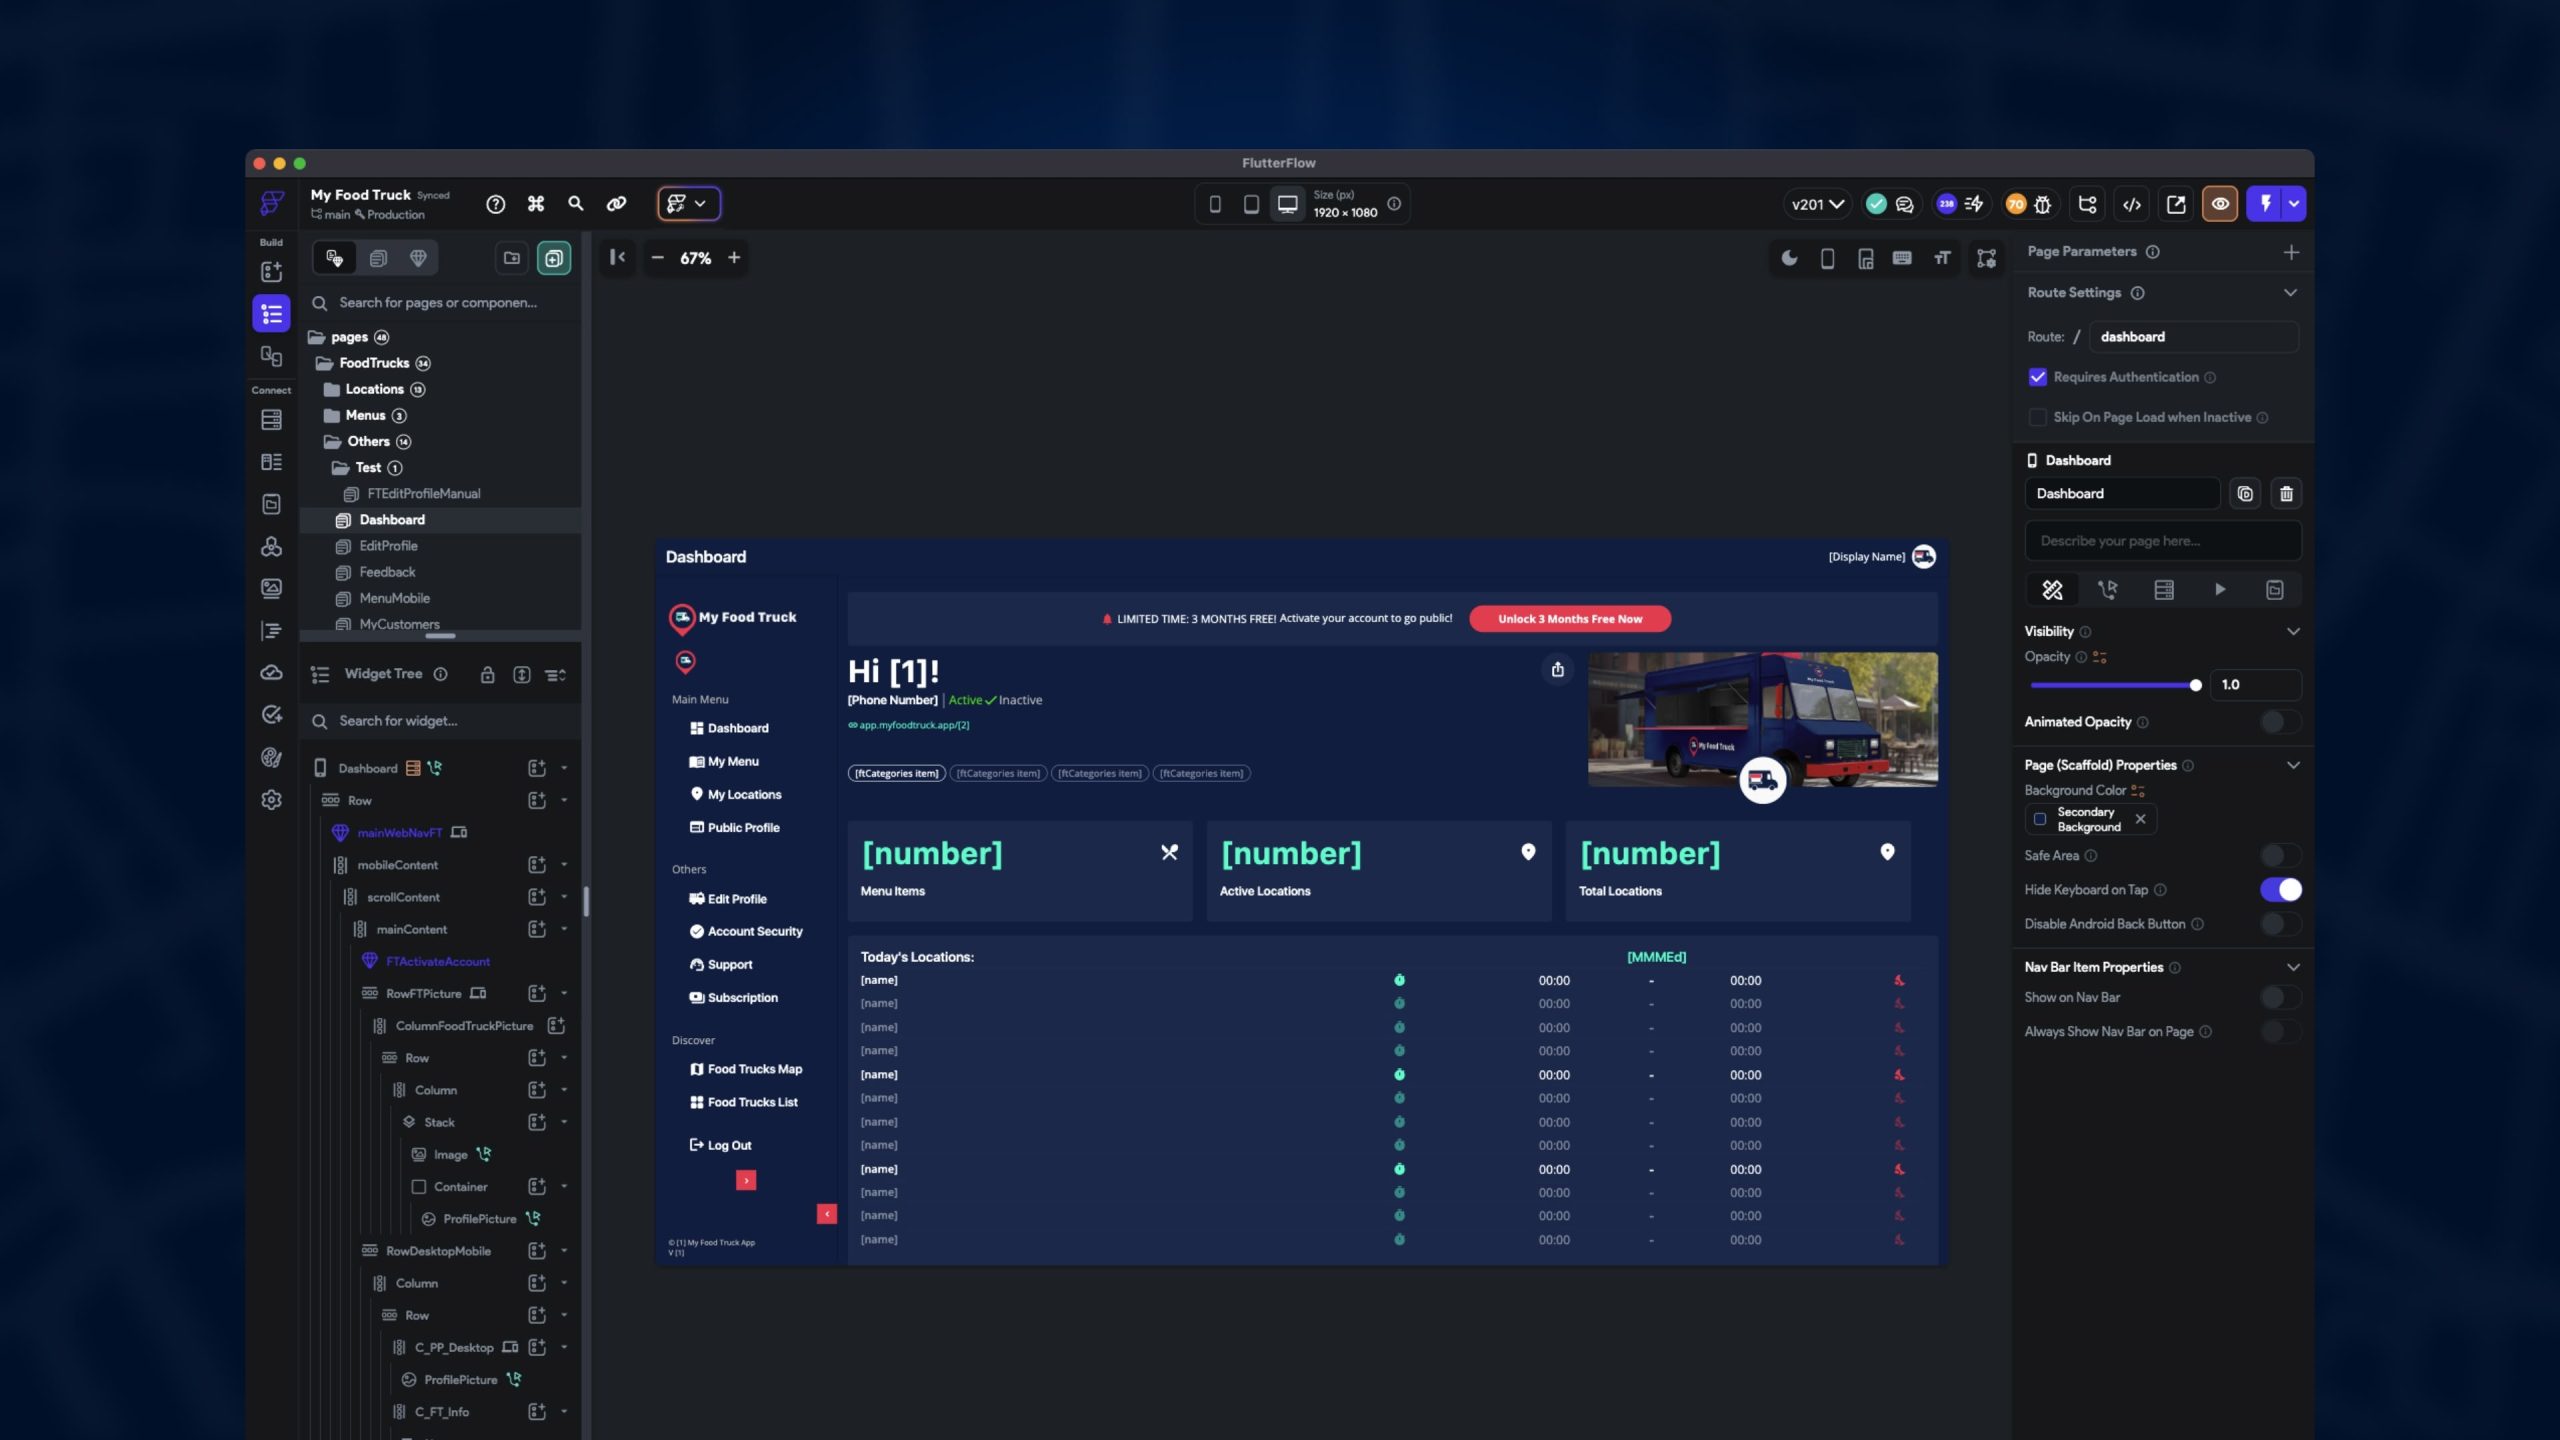Open project search magnifier in top bar

pos(575,204)
